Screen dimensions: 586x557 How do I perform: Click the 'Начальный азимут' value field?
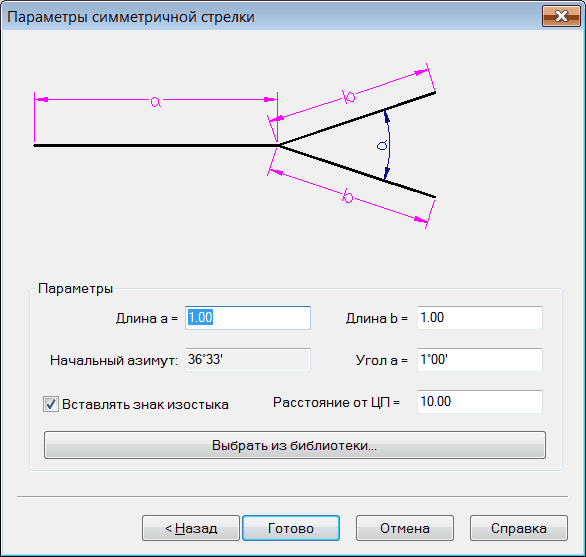(x=248, y=360)
